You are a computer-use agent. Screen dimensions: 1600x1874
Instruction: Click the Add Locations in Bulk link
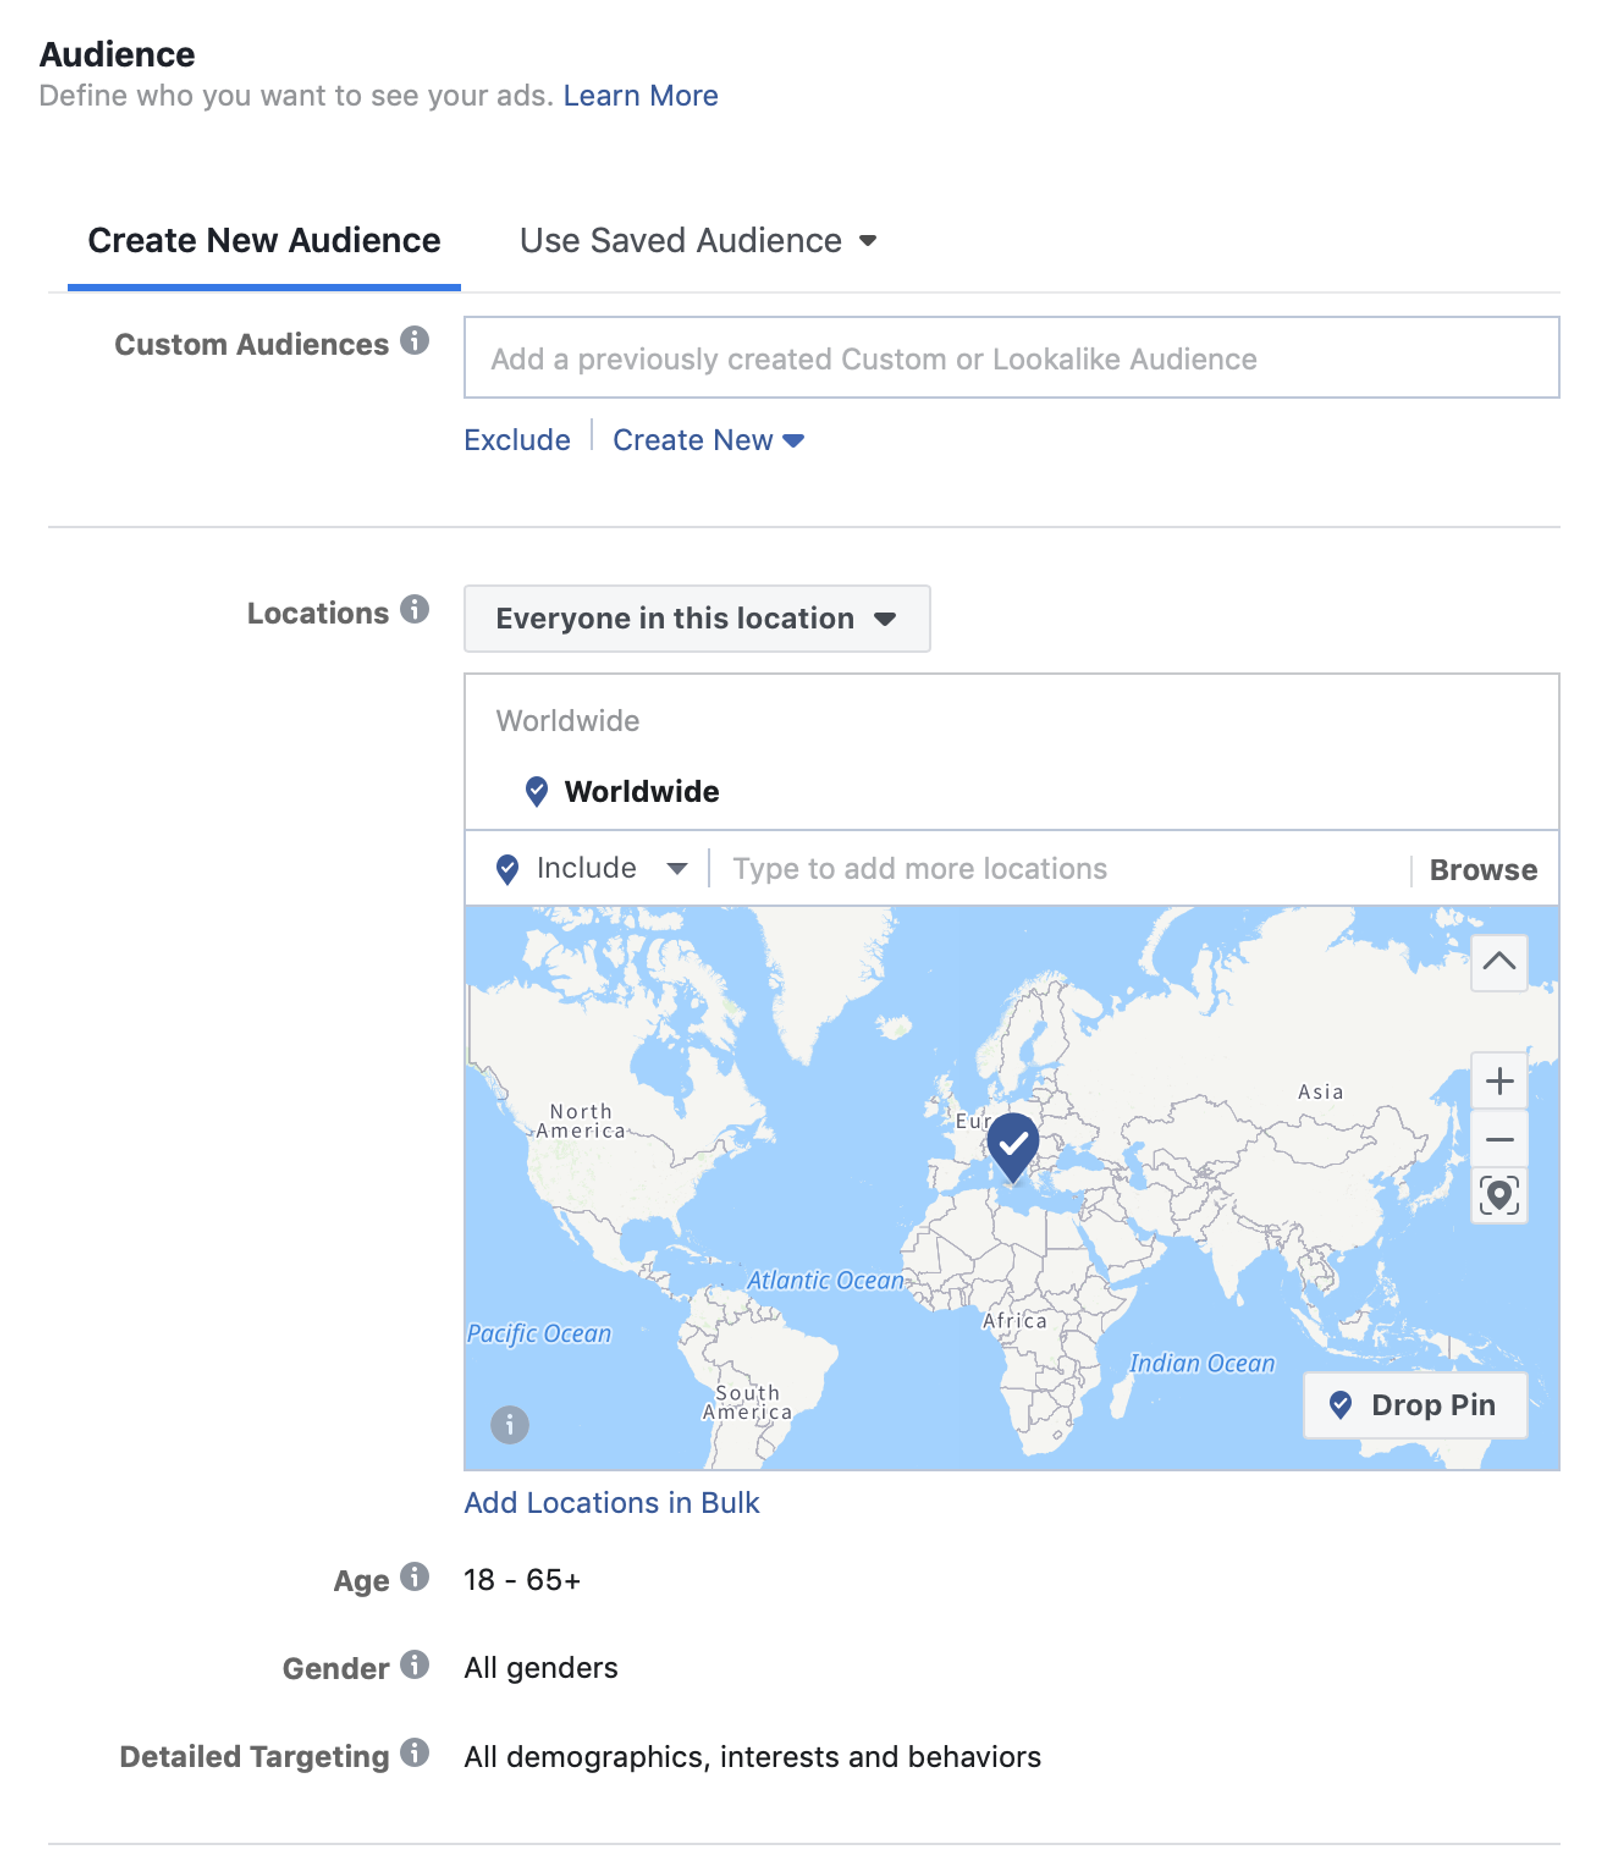611,1503
